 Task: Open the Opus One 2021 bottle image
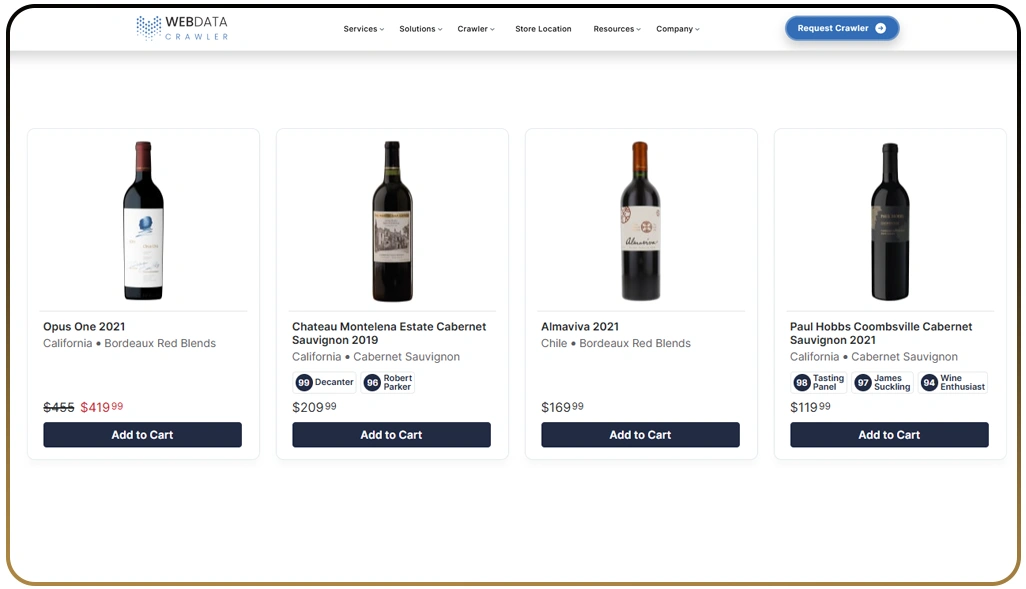click(x=143, y=221)
